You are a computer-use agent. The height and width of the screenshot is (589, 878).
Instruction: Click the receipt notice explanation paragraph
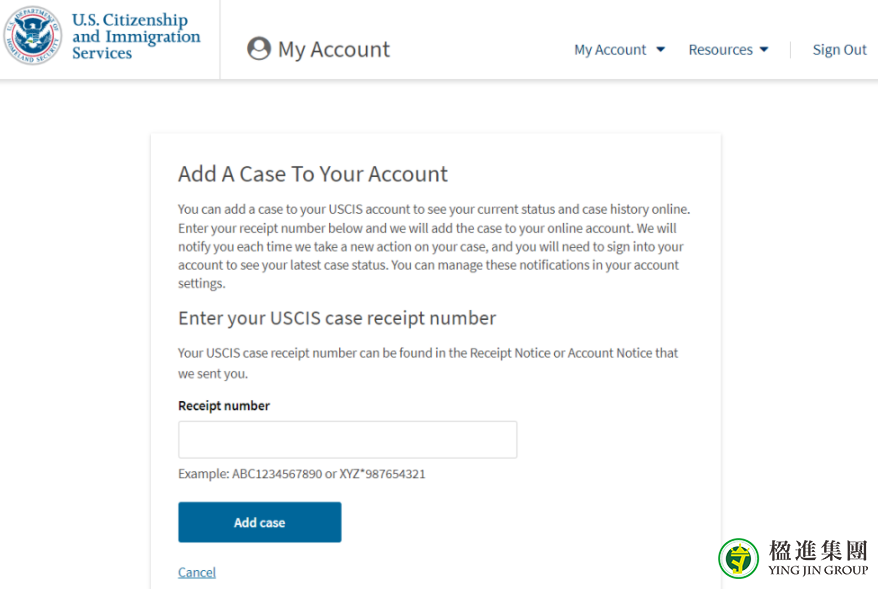point(428,363)
